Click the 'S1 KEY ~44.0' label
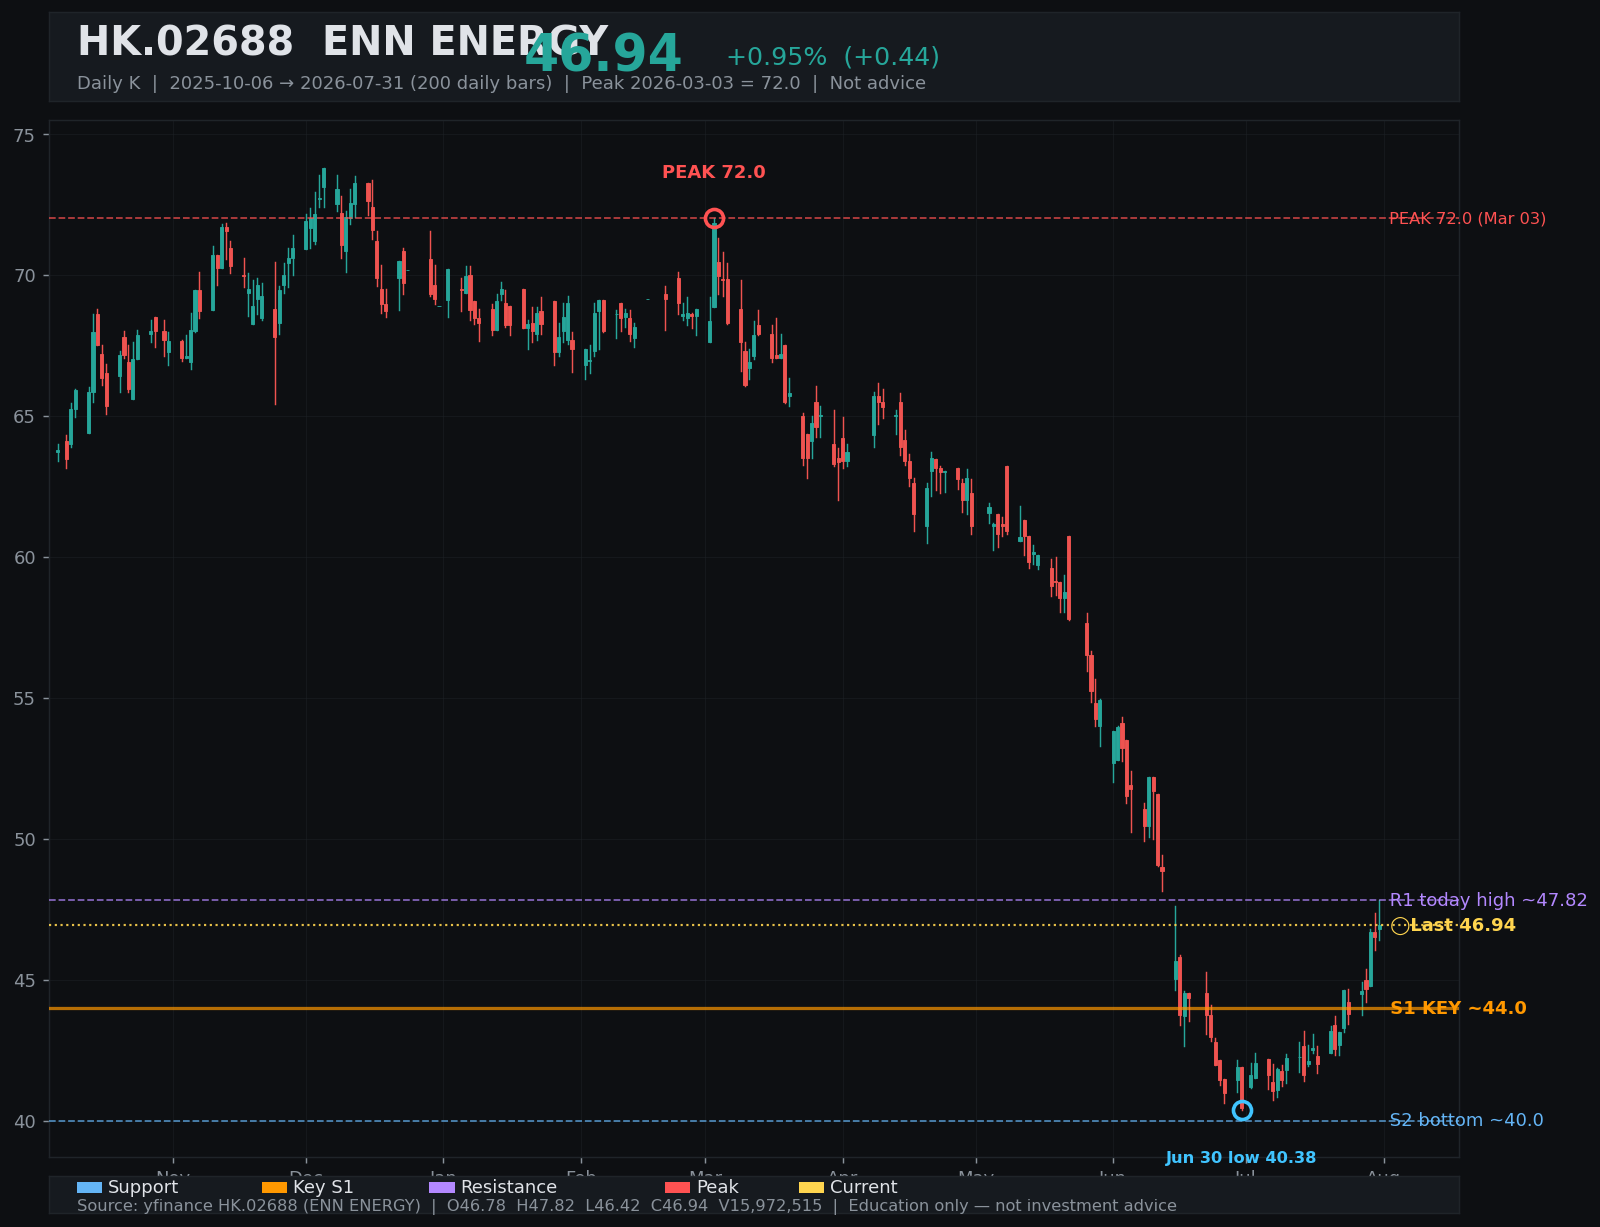1600x1227 pixels. [x=1458, y=1008]
